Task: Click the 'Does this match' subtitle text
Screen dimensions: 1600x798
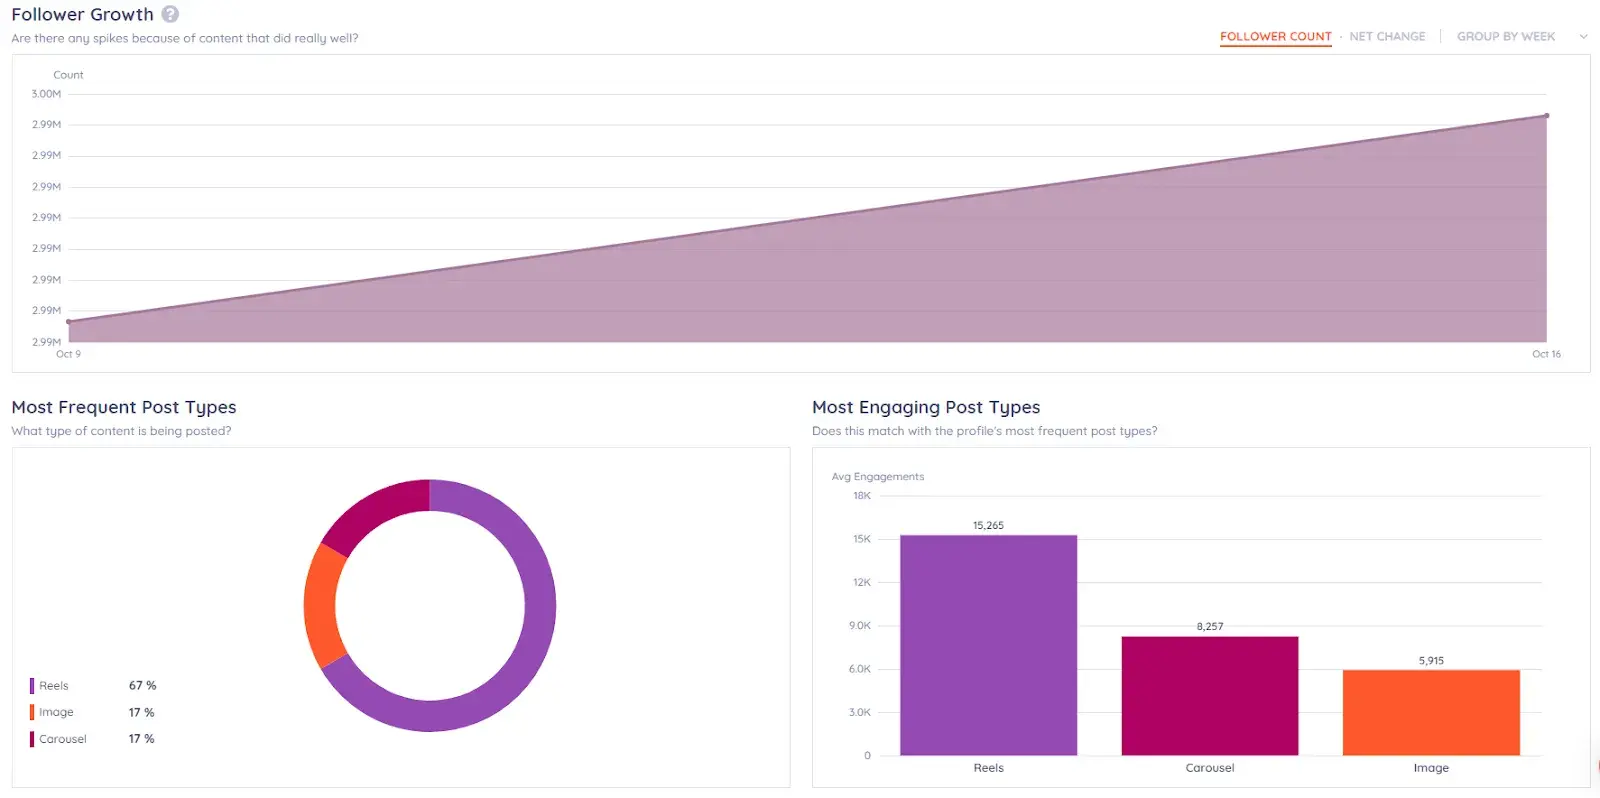Action: point(985,431)
